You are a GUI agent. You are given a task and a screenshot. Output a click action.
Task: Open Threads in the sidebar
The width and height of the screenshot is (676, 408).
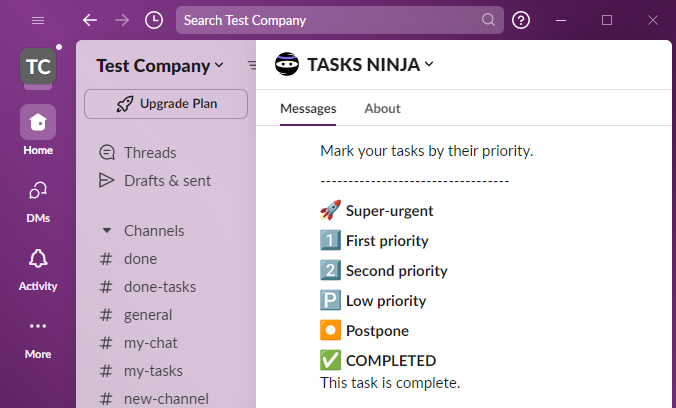coord(150,153)
